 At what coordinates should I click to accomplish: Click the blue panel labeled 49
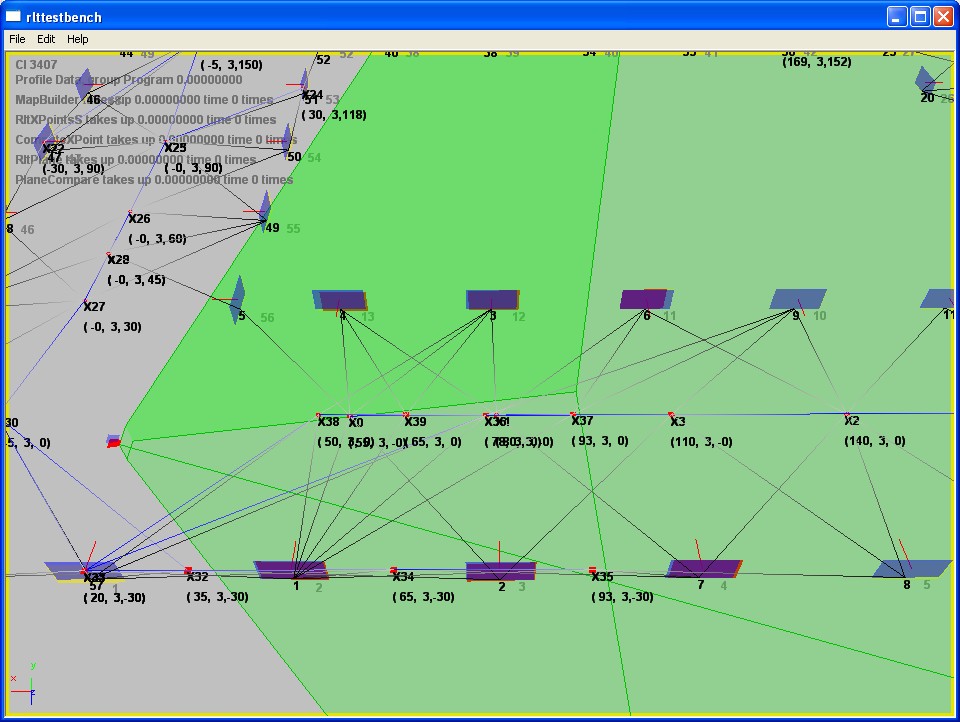[x=265, y=207]
